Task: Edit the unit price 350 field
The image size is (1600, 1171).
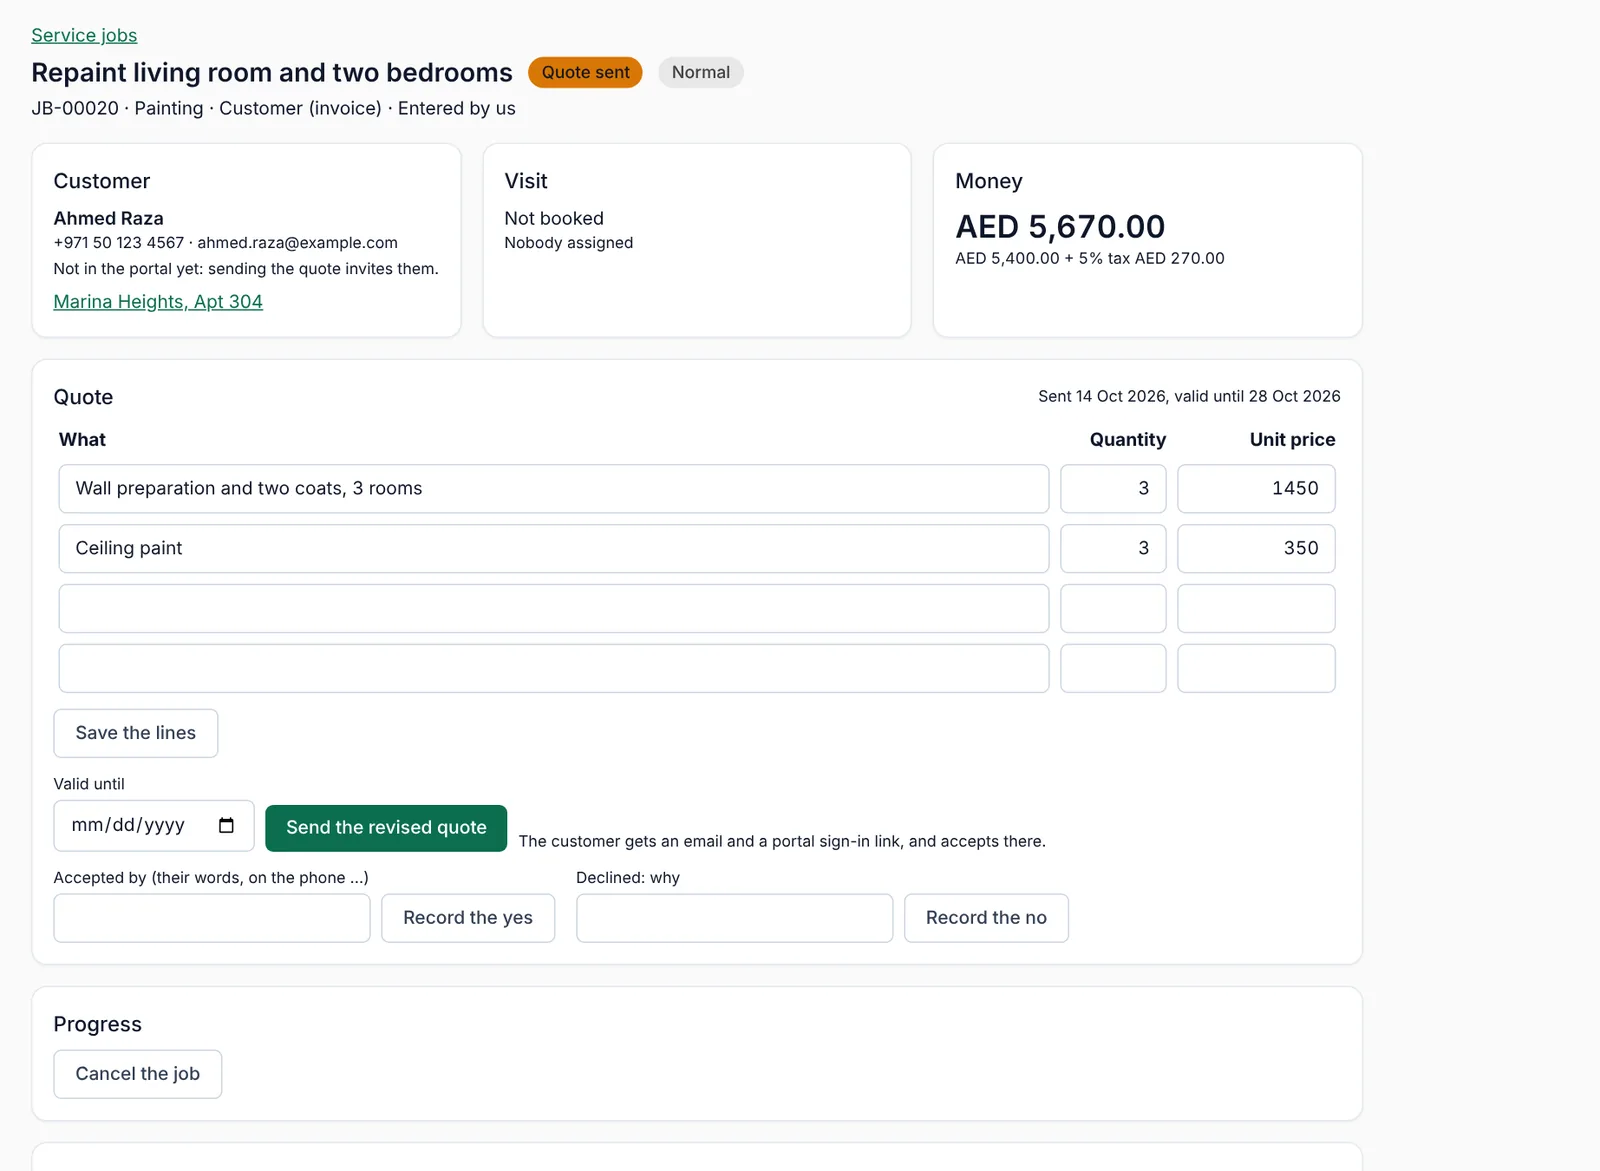Action: (x=1256, y=549)
